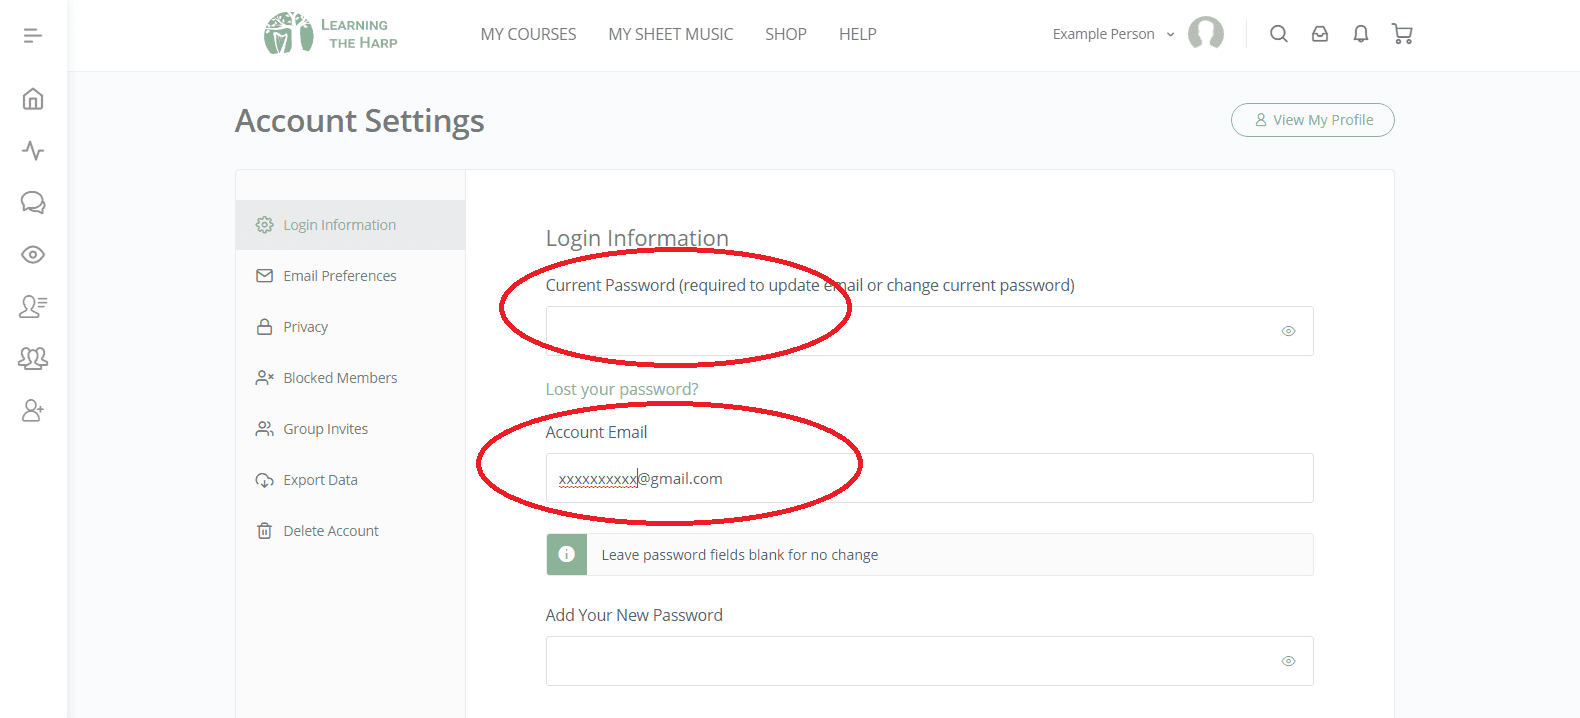This screenshot has height=718, width=1580.
Task: Click the Lost your password? link
Action: click(622, 389)
